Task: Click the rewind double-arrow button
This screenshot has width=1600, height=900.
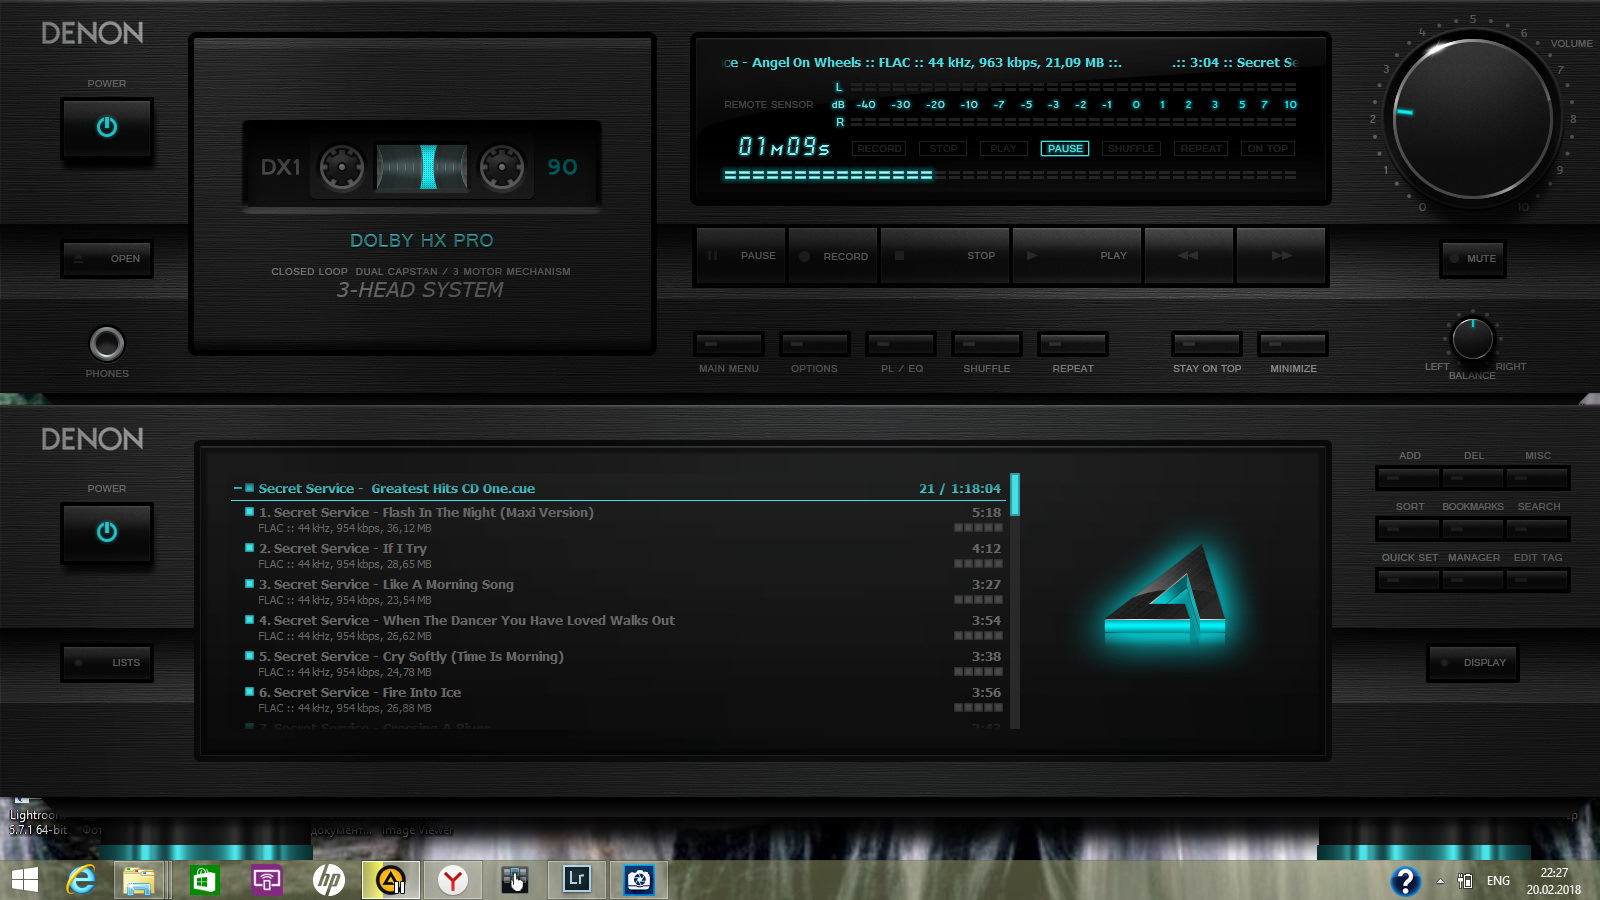Action: pos(1188,256)
